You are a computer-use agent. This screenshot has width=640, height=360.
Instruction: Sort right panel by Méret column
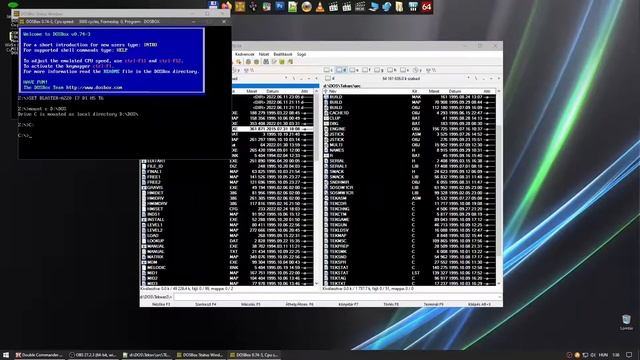click(433, 91)
